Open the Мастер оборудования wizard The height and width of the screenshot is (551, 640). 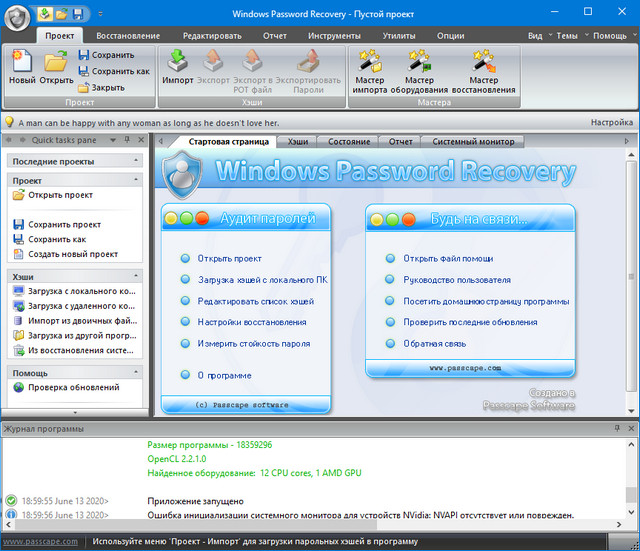click(x=427, y=71)
